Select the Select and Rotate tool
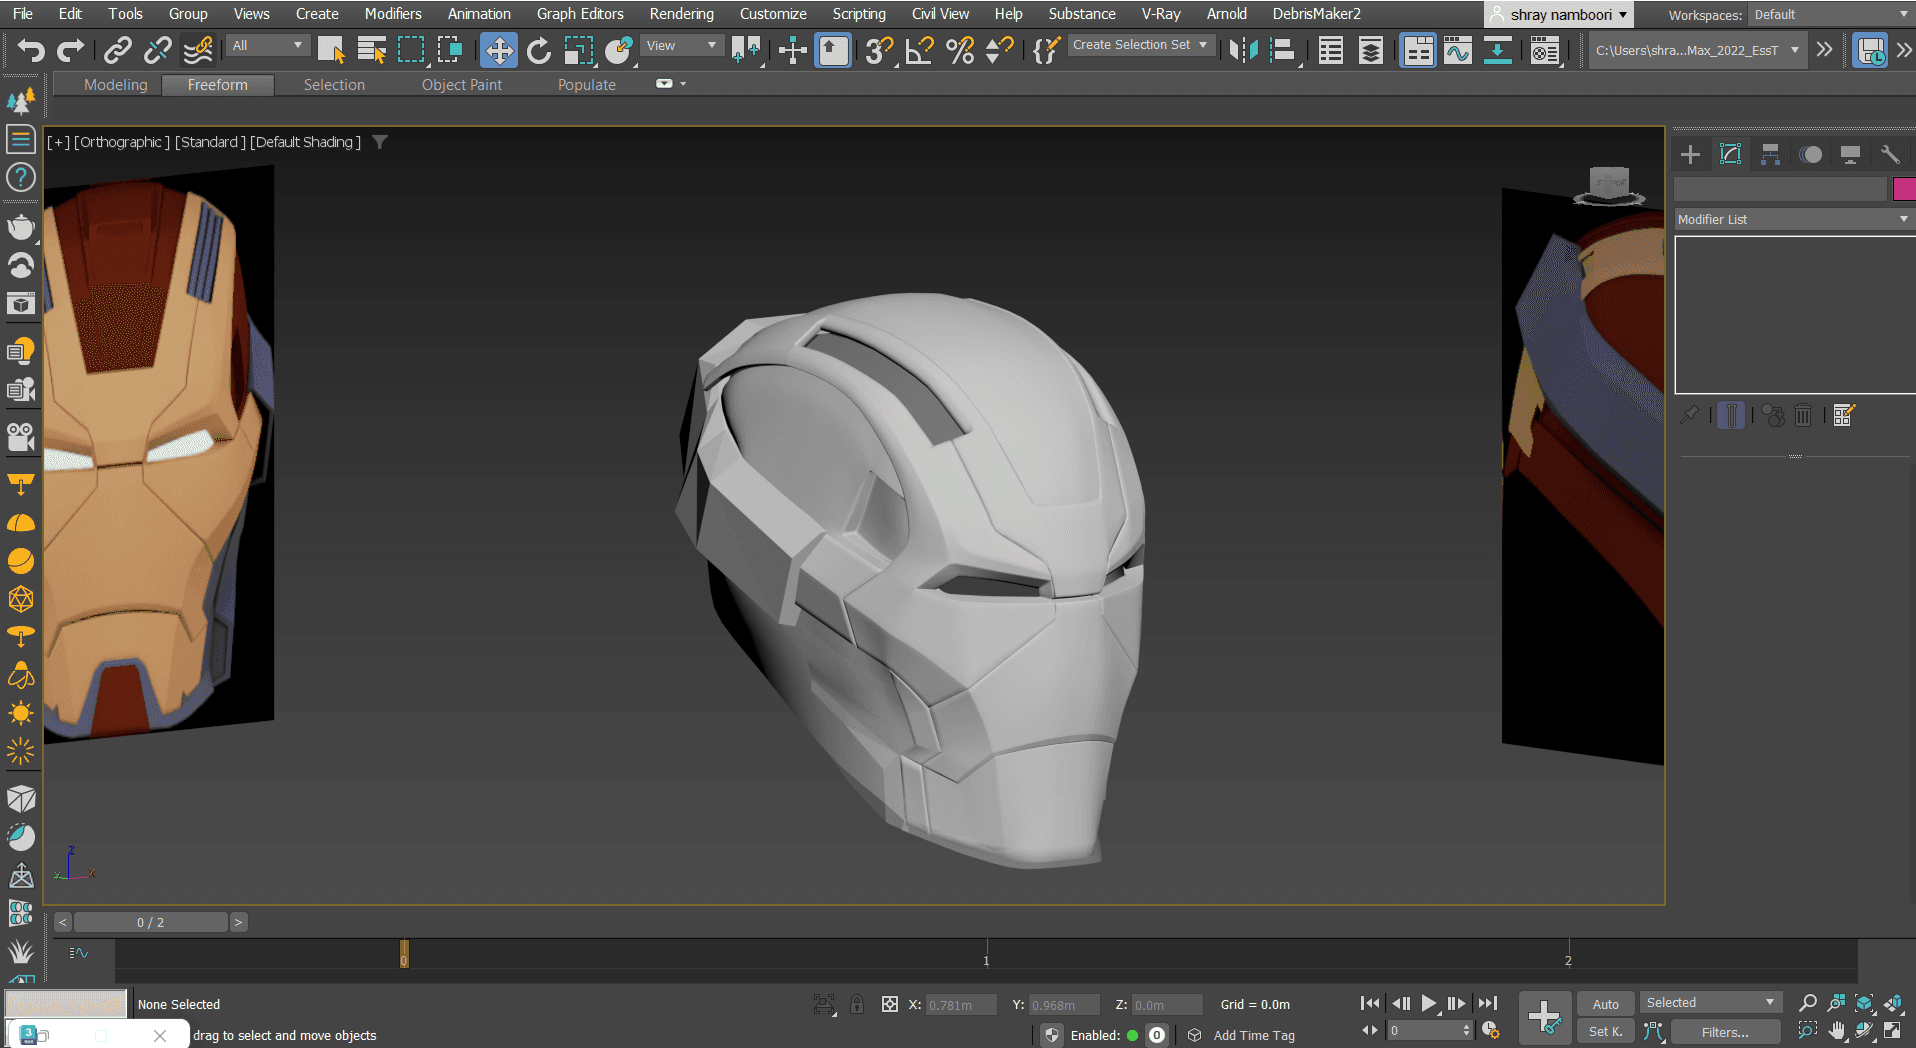1916x1048 pixels. 539,50
